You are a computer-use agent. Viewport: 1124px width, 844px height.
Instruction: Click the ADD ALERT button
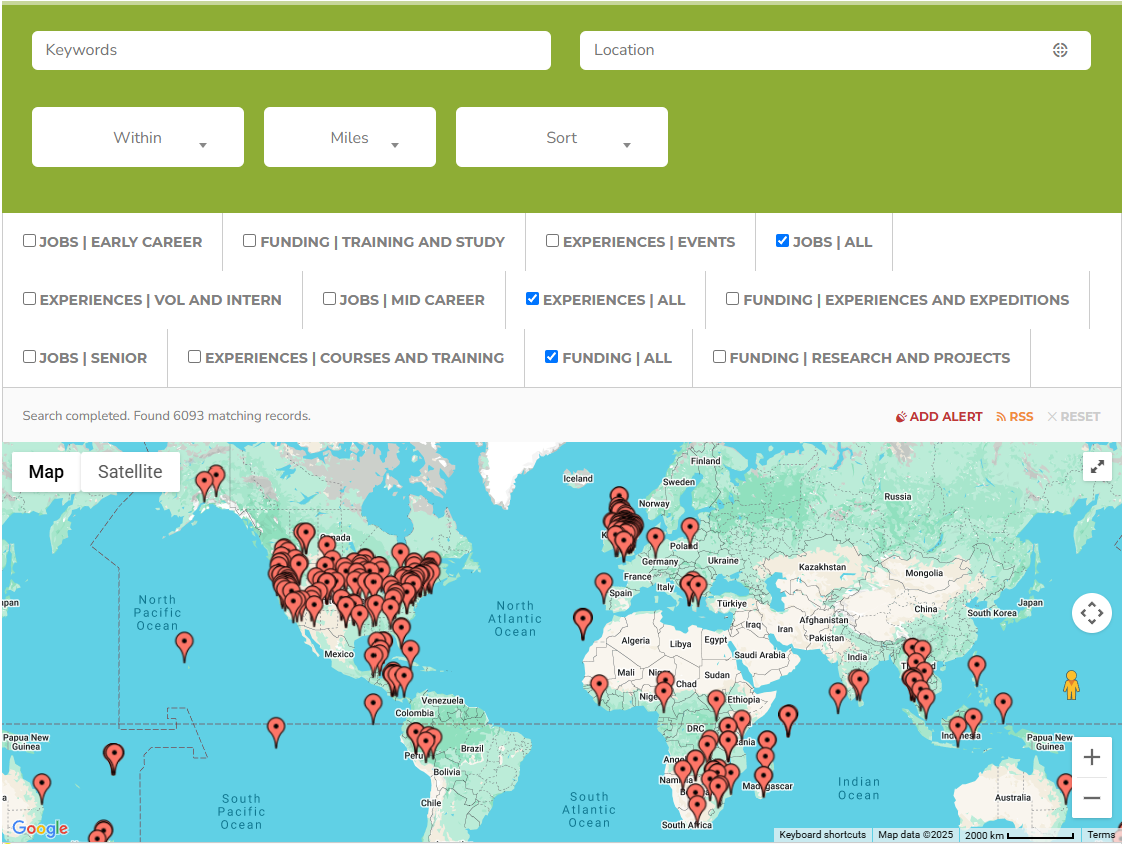click(x=939, y=416)
